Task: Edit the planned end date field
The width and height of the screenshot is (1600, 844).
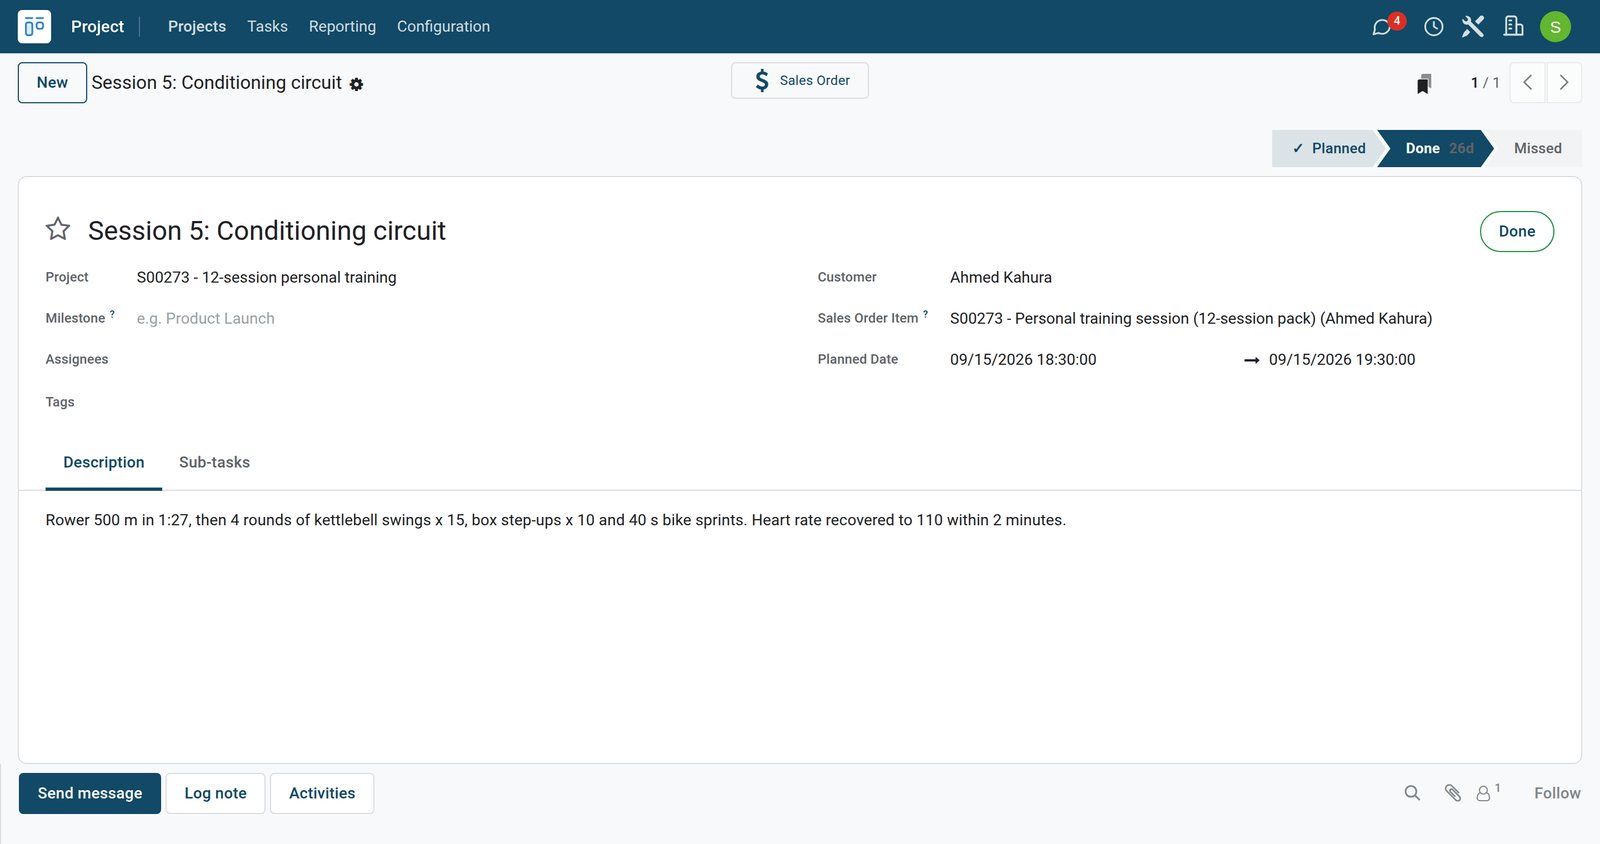Action: click(x=1410, y=360)
